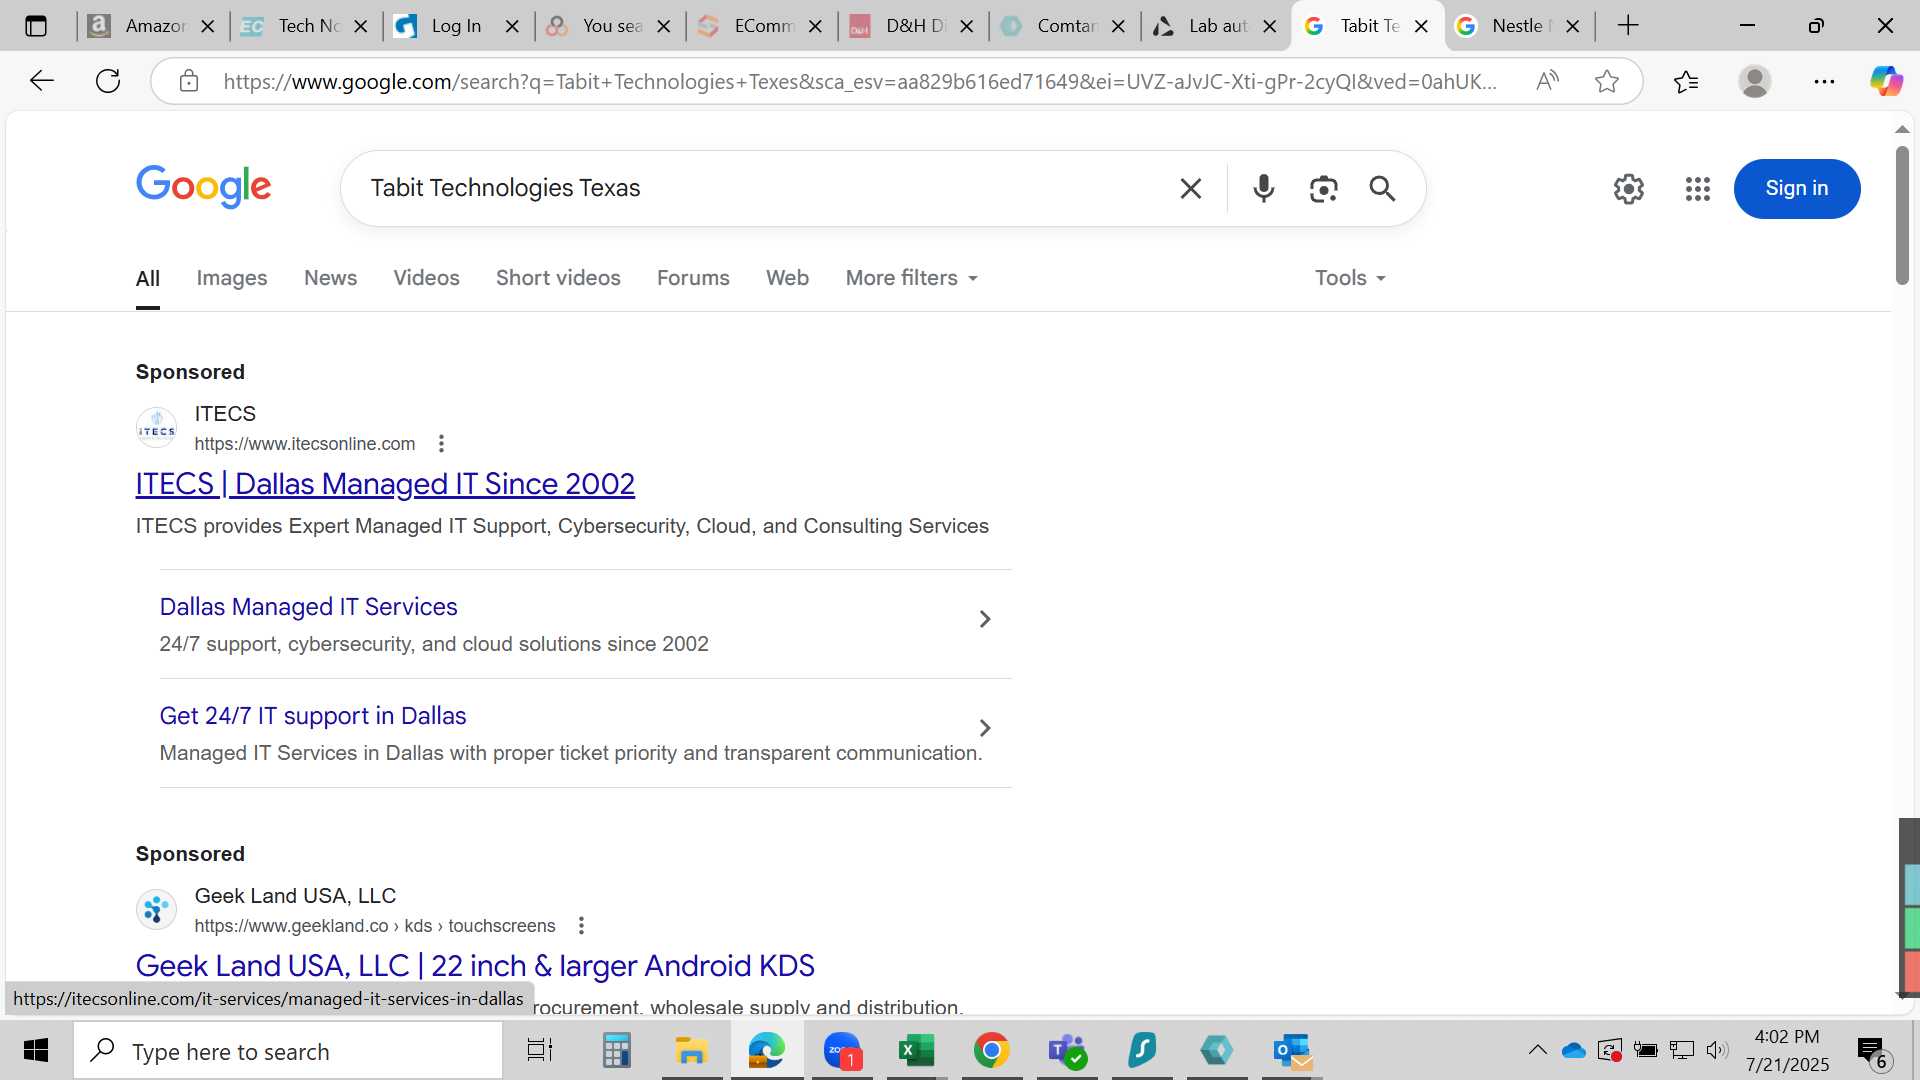Open ITECS Dallas Managed IT link
Viewport: 1920px width, 1080px height.
[385, 484]
